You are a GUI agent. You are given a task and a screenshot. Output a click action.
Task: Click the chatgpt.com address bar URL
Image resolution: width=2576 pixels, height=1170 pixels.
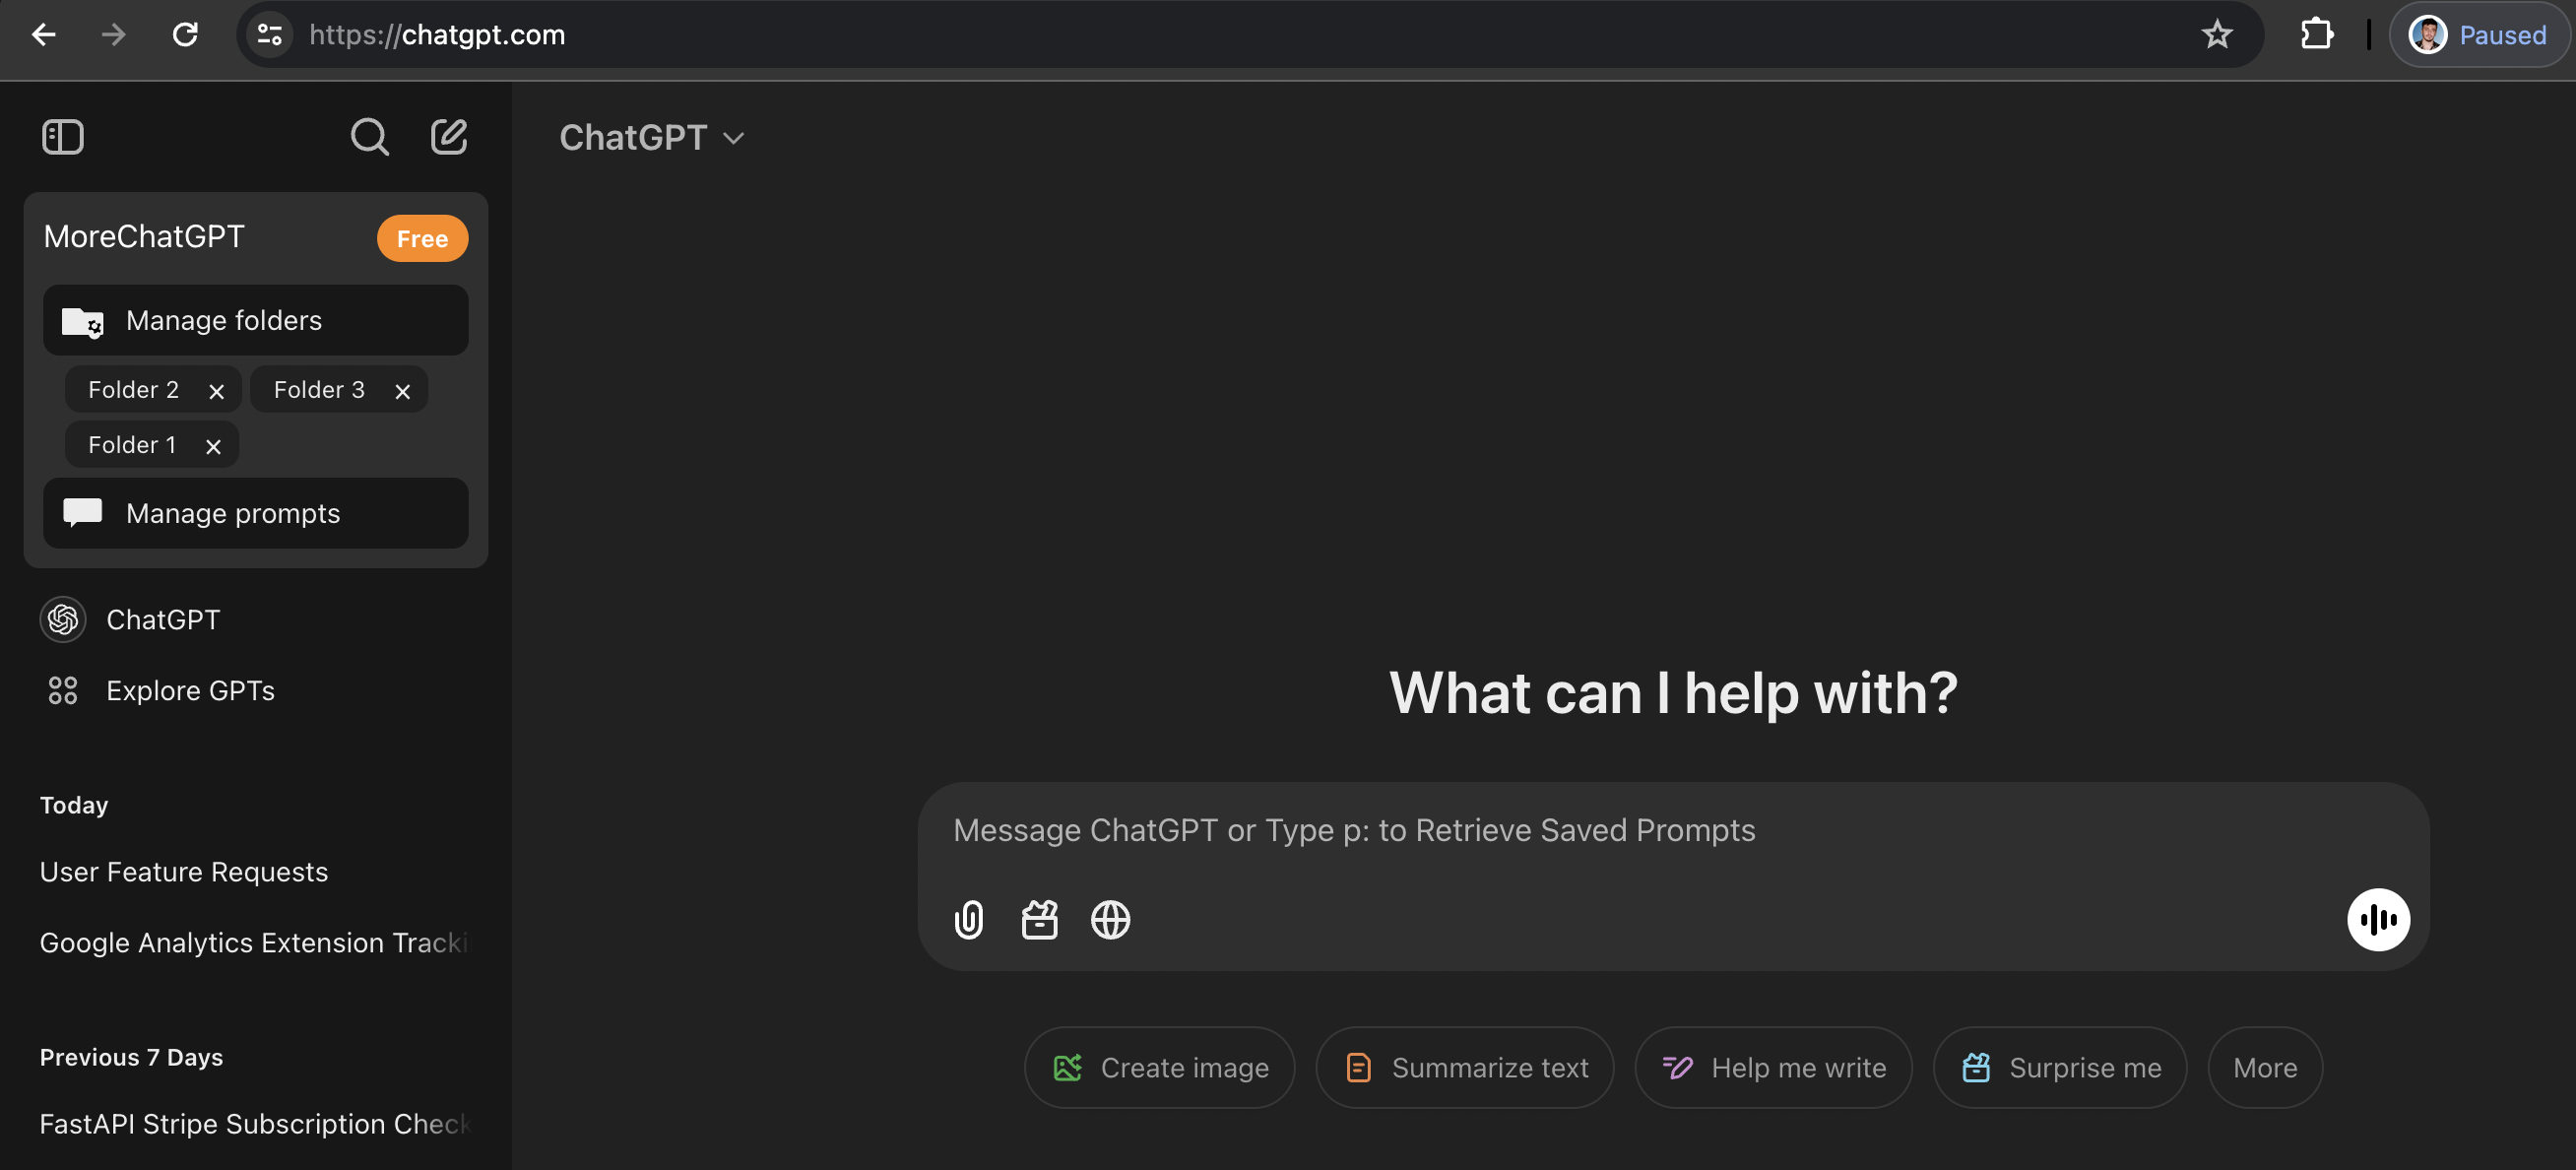tap(437, 35)
